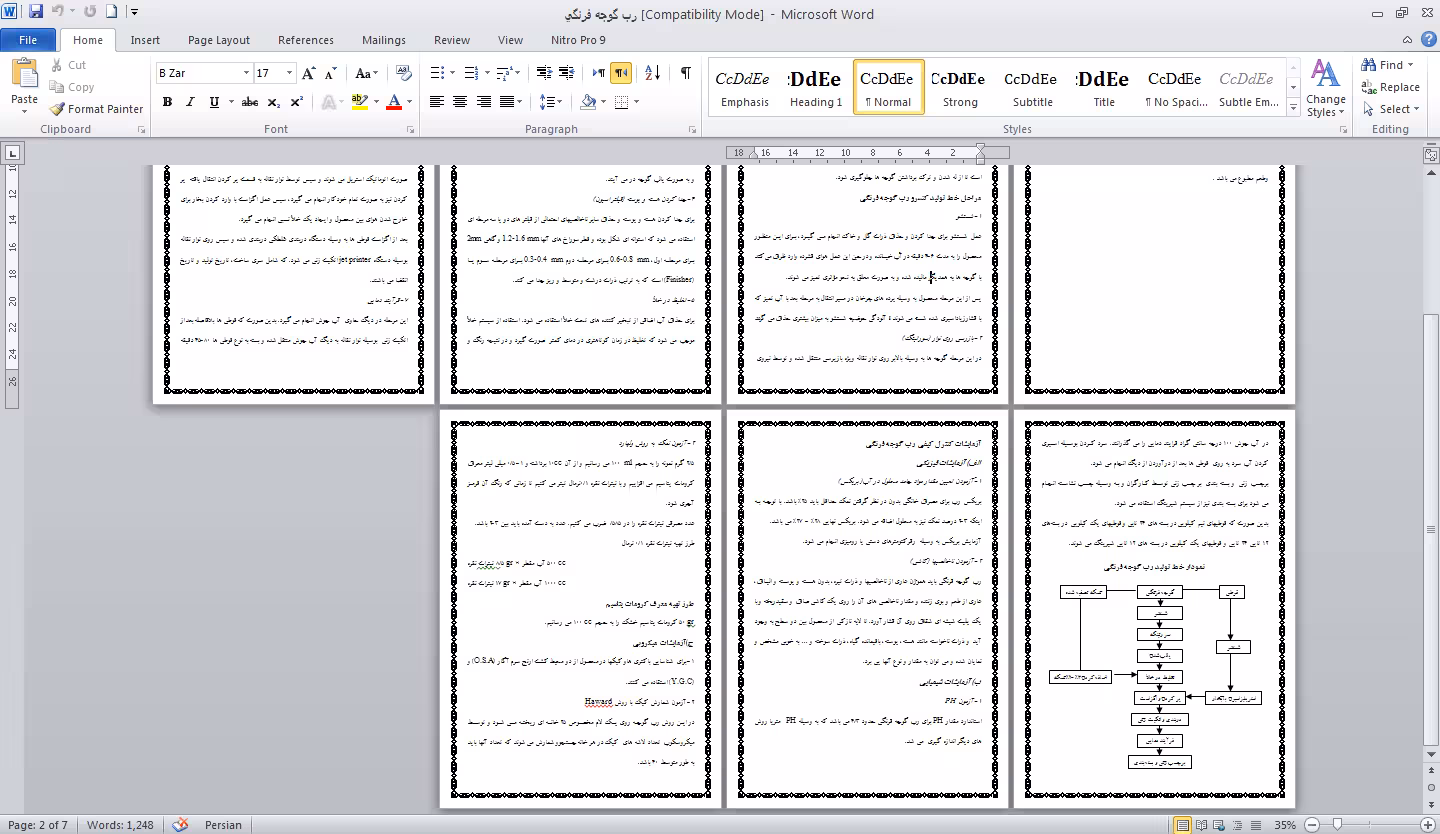Go to the Mailings tab

(384, 40)
